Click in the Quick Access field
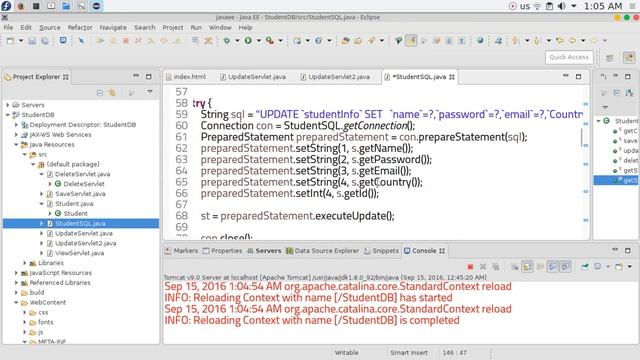 [569, 57]
